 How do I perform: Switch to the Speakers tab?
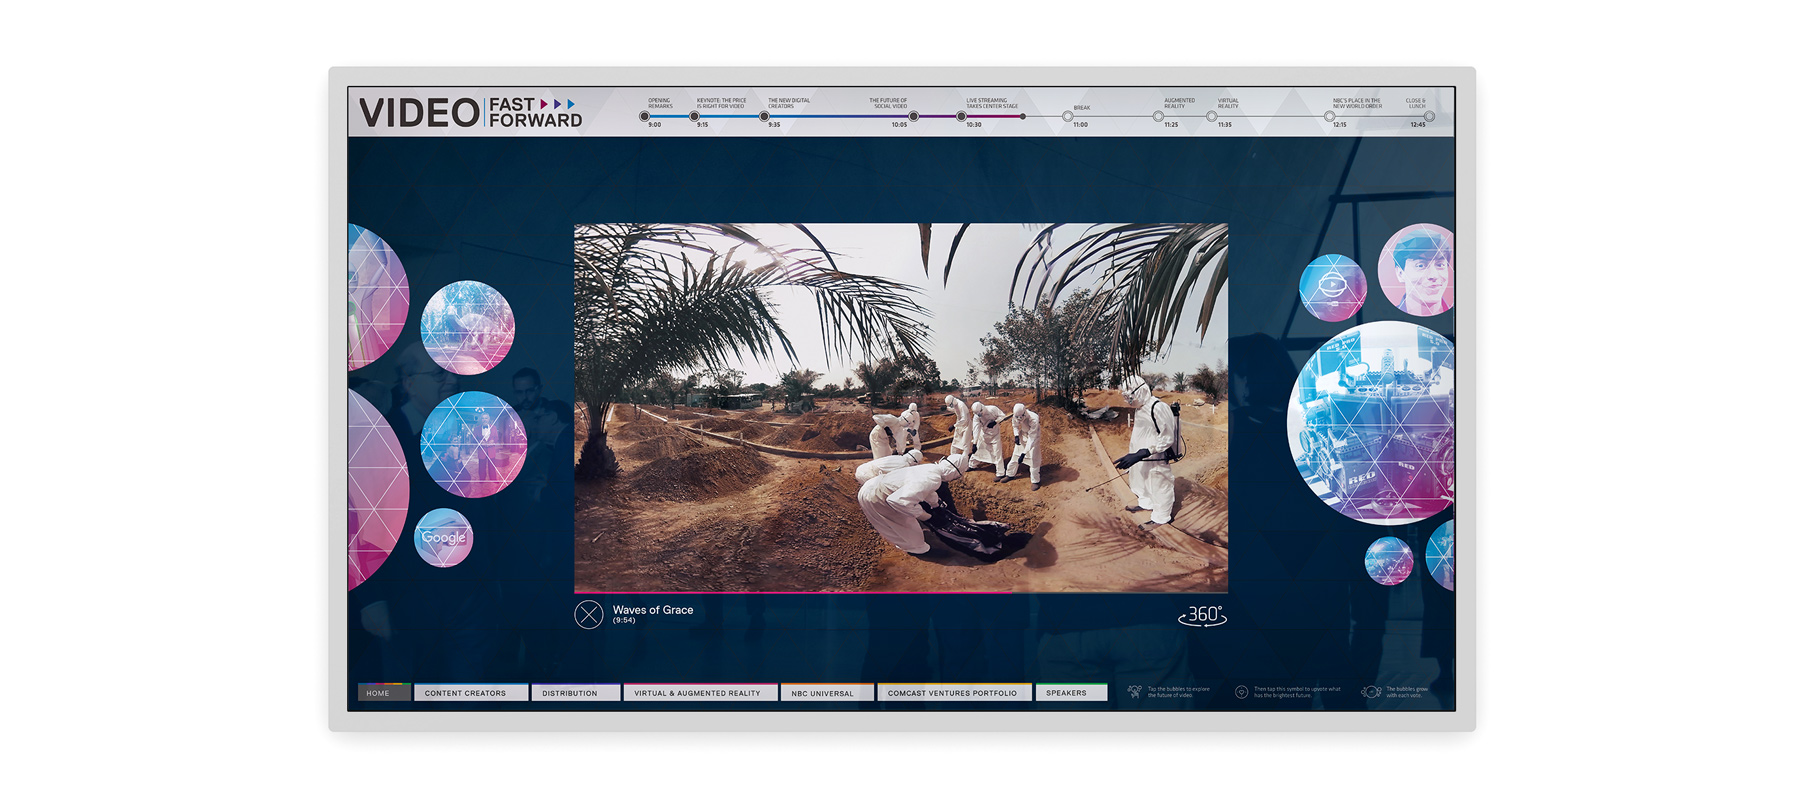[1071, 693]
